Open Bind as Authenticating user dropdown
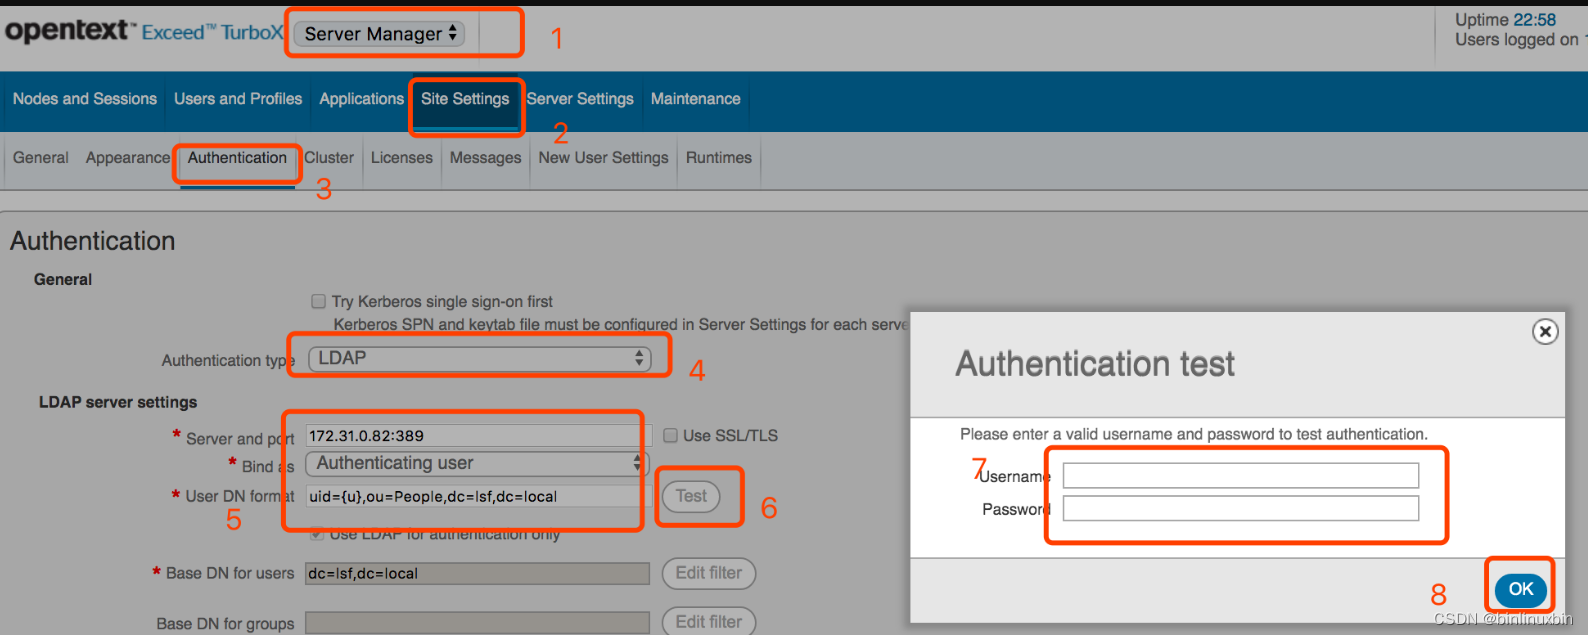The image size is (1588, 635). (x=478, y=464)
